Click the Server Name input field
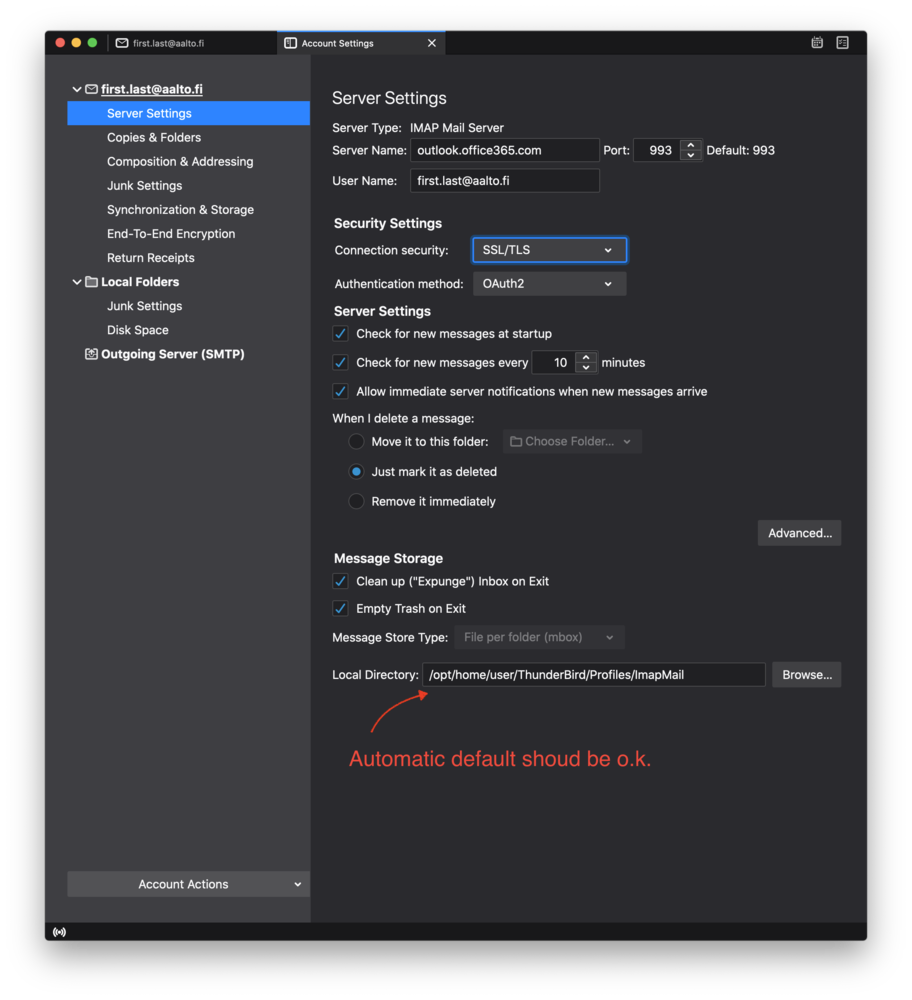Image resolution: width=912 pixels, height=1000 pixels. (504, 151)
